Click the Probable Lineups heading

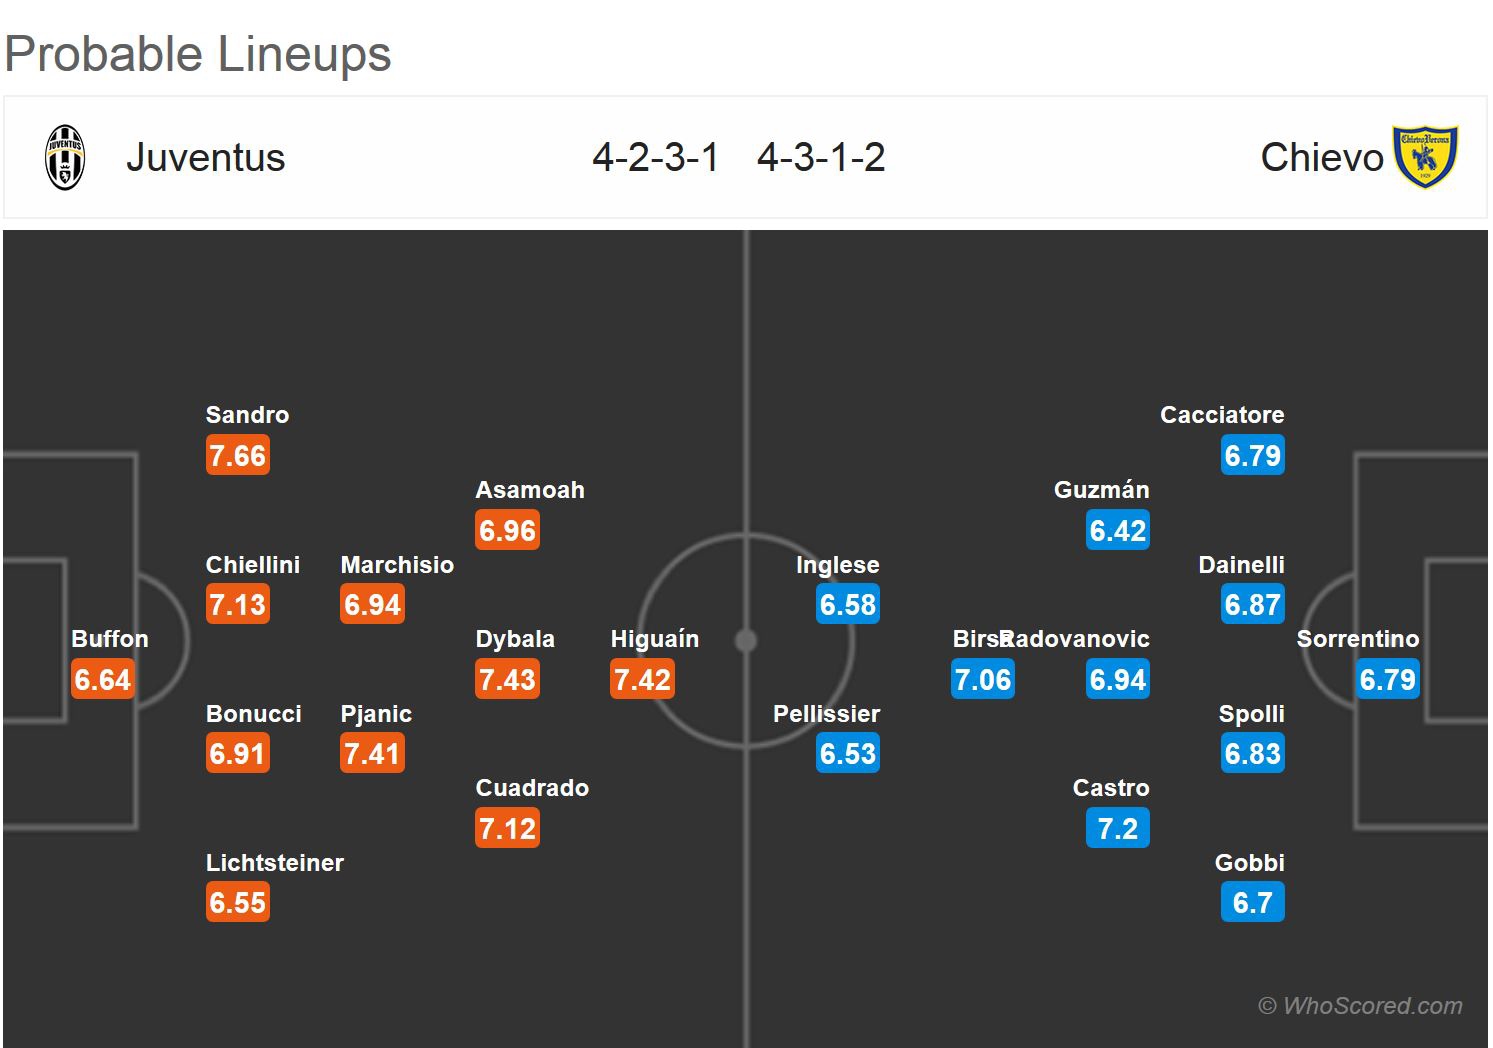tap(198, 54)
